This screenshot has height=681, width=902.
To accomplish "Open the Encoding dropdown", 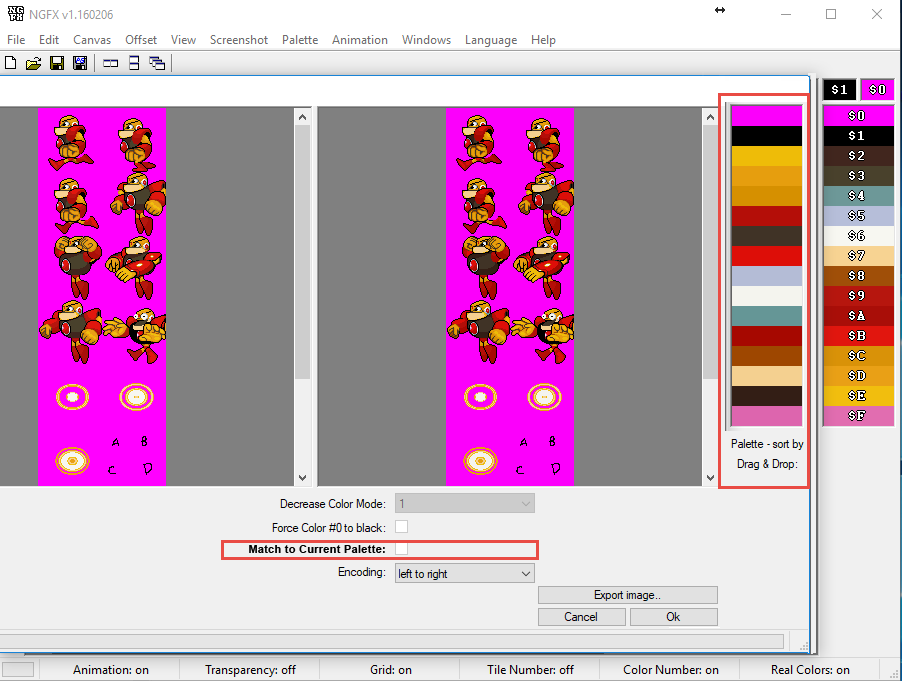I will [x=465, y=574].
